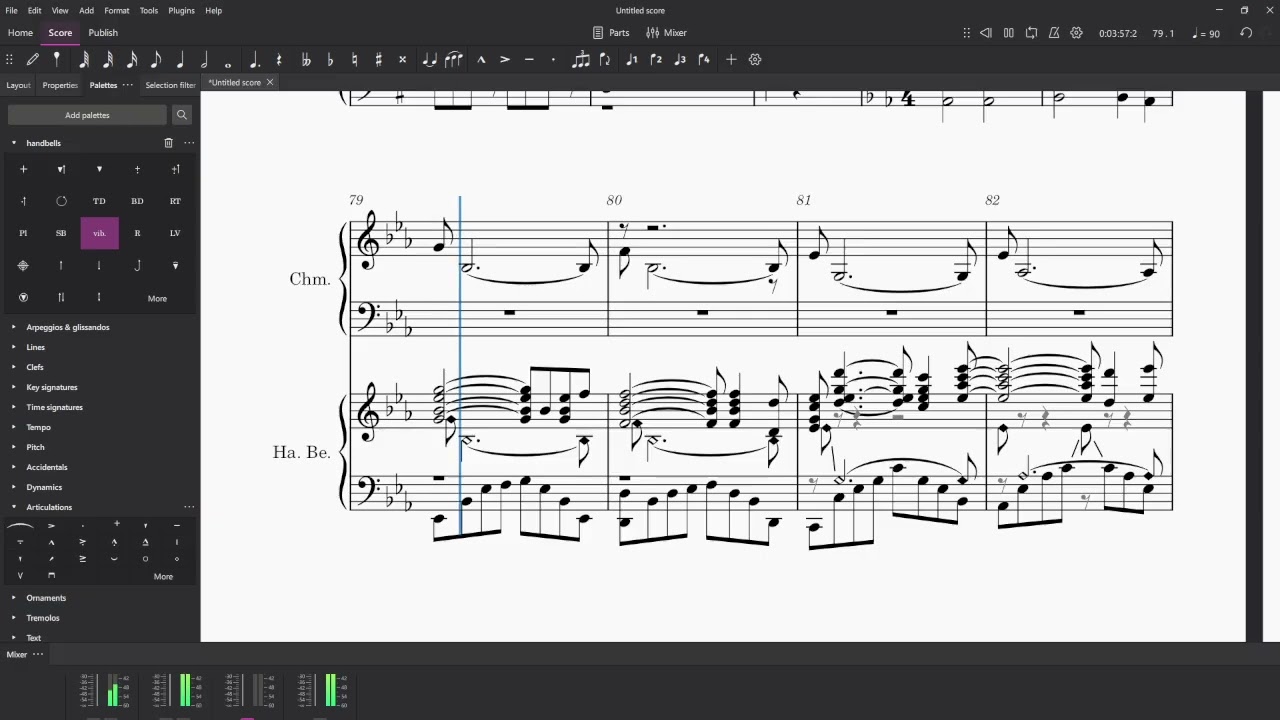Delete the handbells palette
The height and width of the screenshot is (720, 1280).
[168, 143]
